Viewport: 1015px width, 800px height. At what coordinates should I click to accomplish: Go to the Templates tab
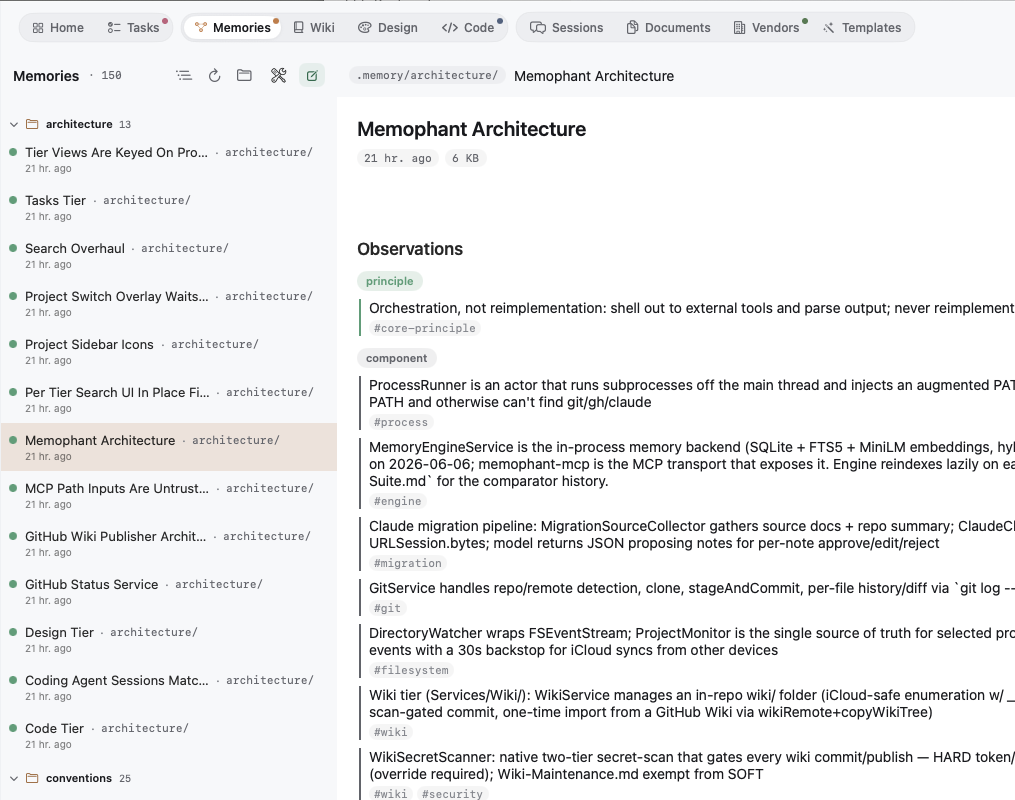coord(862,28)
